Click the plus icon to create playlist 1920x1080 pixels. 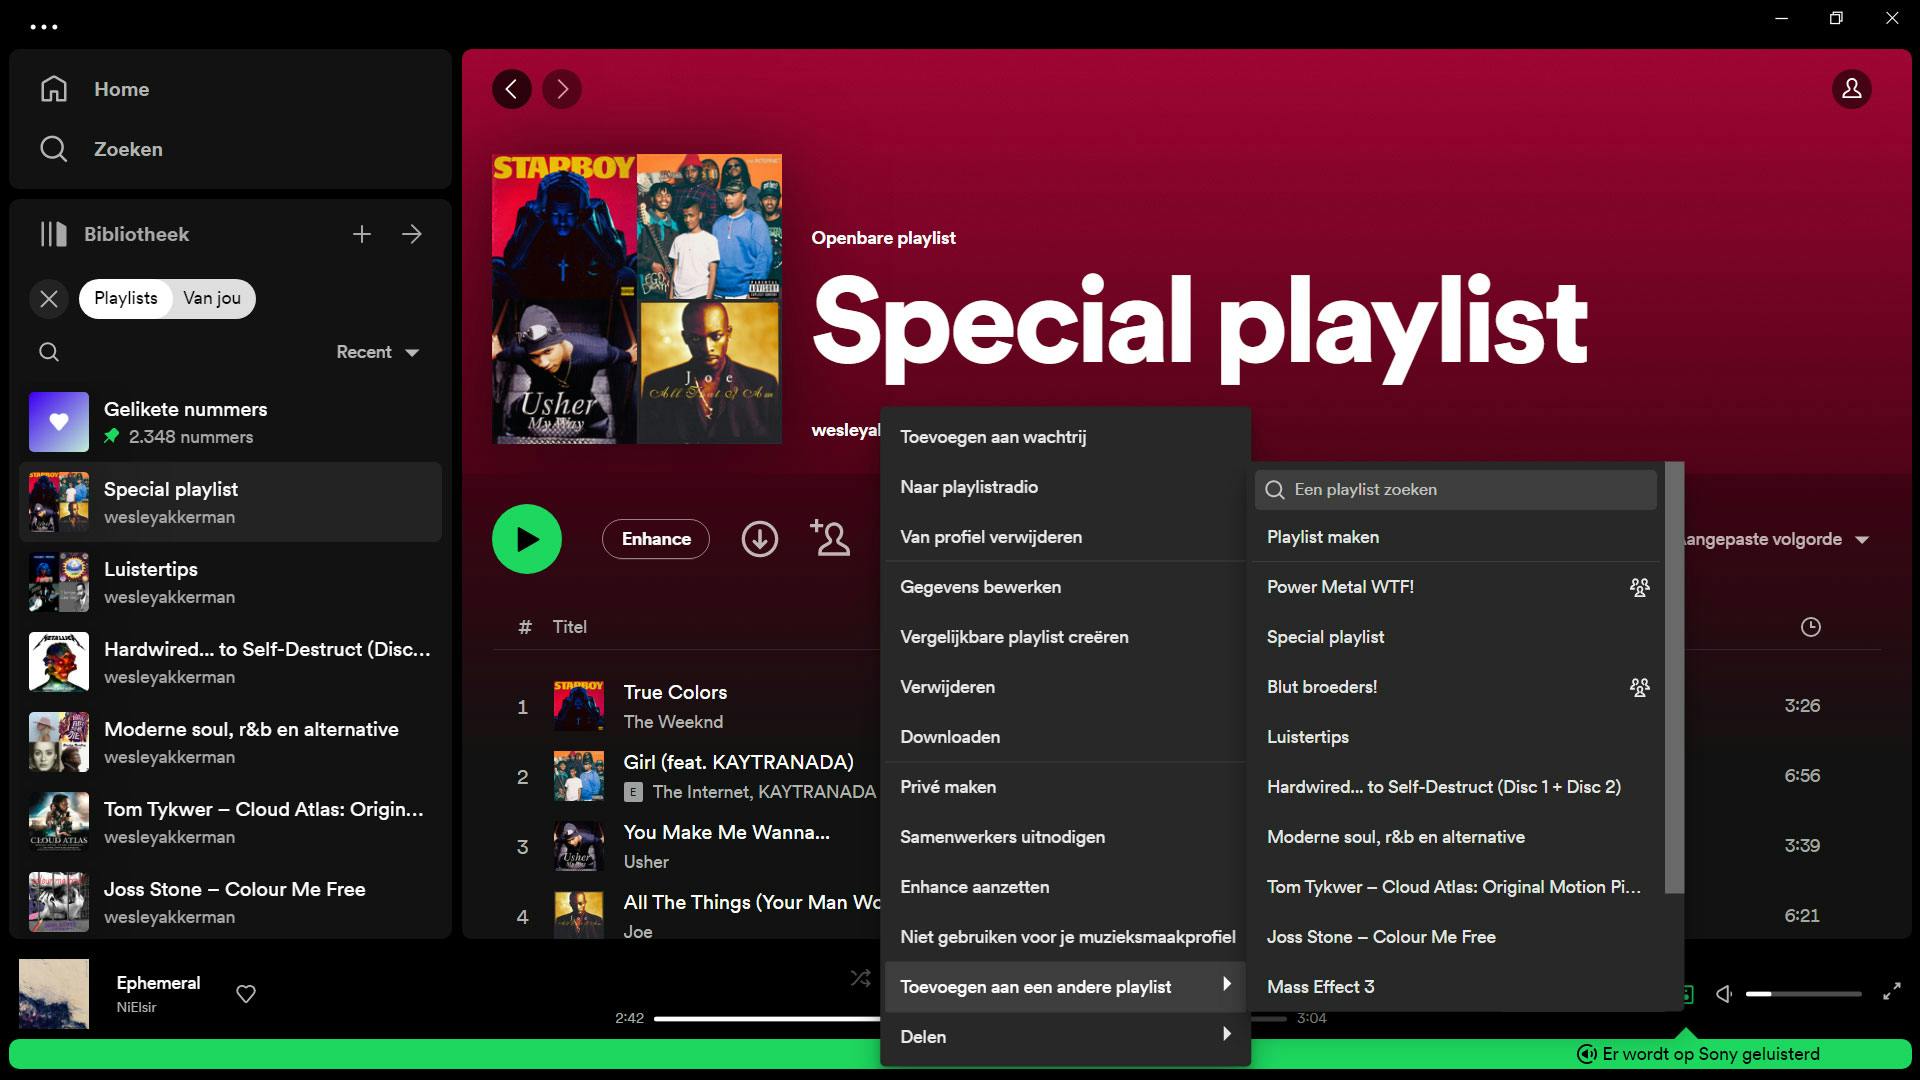coord(362,234)
